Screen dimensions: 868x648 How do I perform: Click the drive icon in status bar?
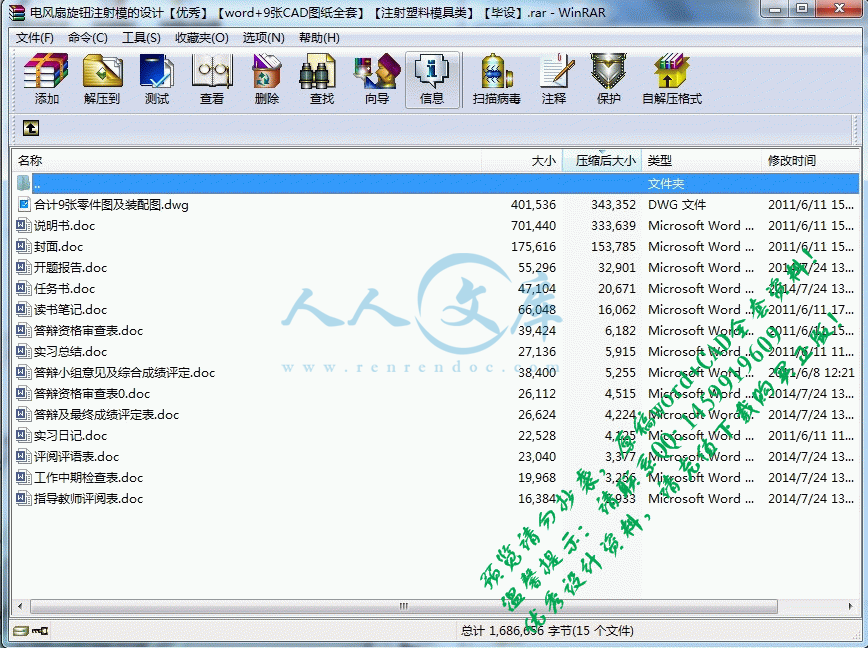pyautogui.click(x=20, y=630)
